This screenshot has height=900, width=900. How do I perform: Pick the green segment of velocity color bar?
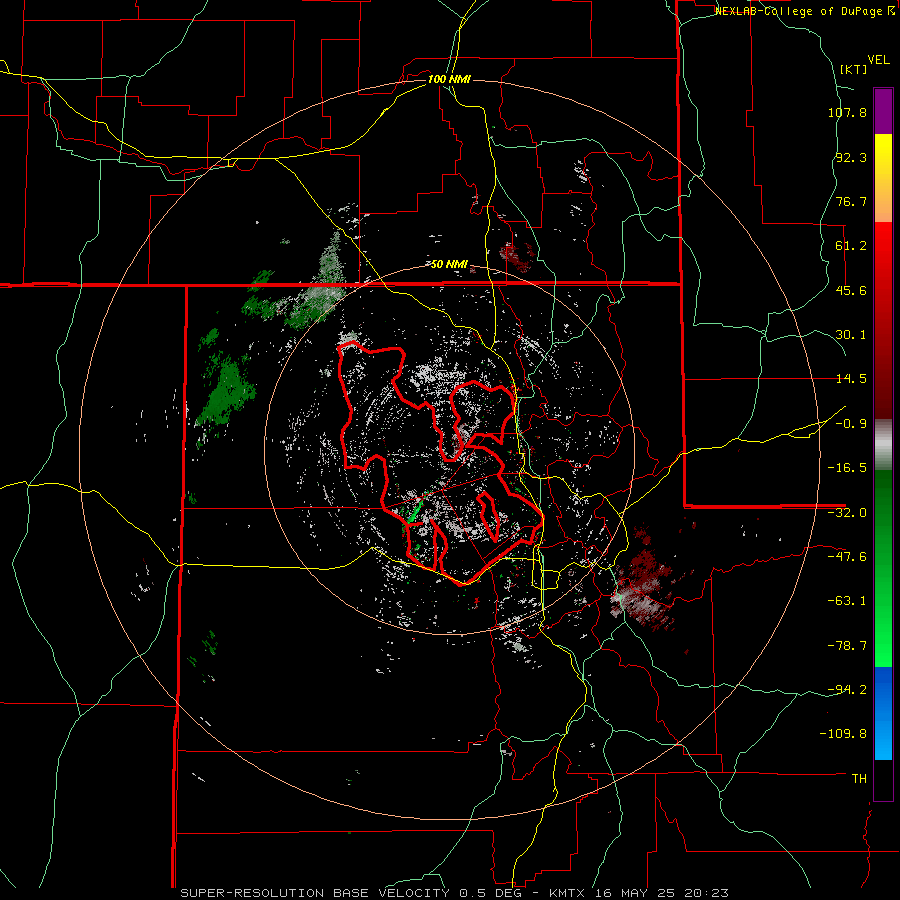coord(883,568)
